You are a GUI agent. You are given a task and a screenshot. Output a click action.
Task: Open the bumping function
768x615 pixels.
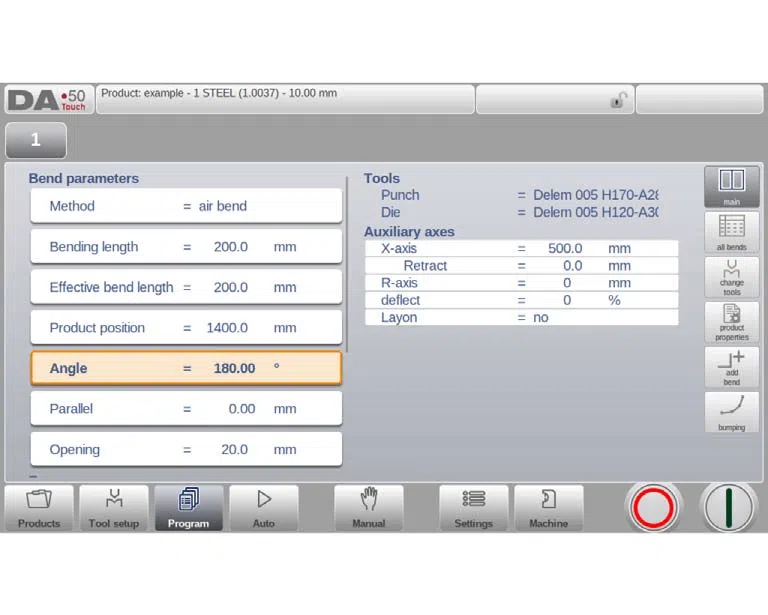click(x=732, y=413)
